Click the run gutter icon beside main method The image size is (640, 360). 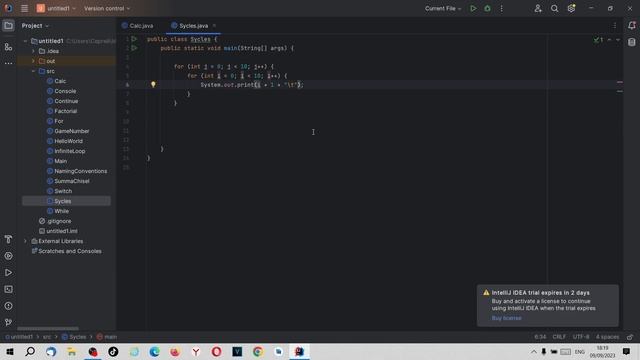tap(134, 48)
